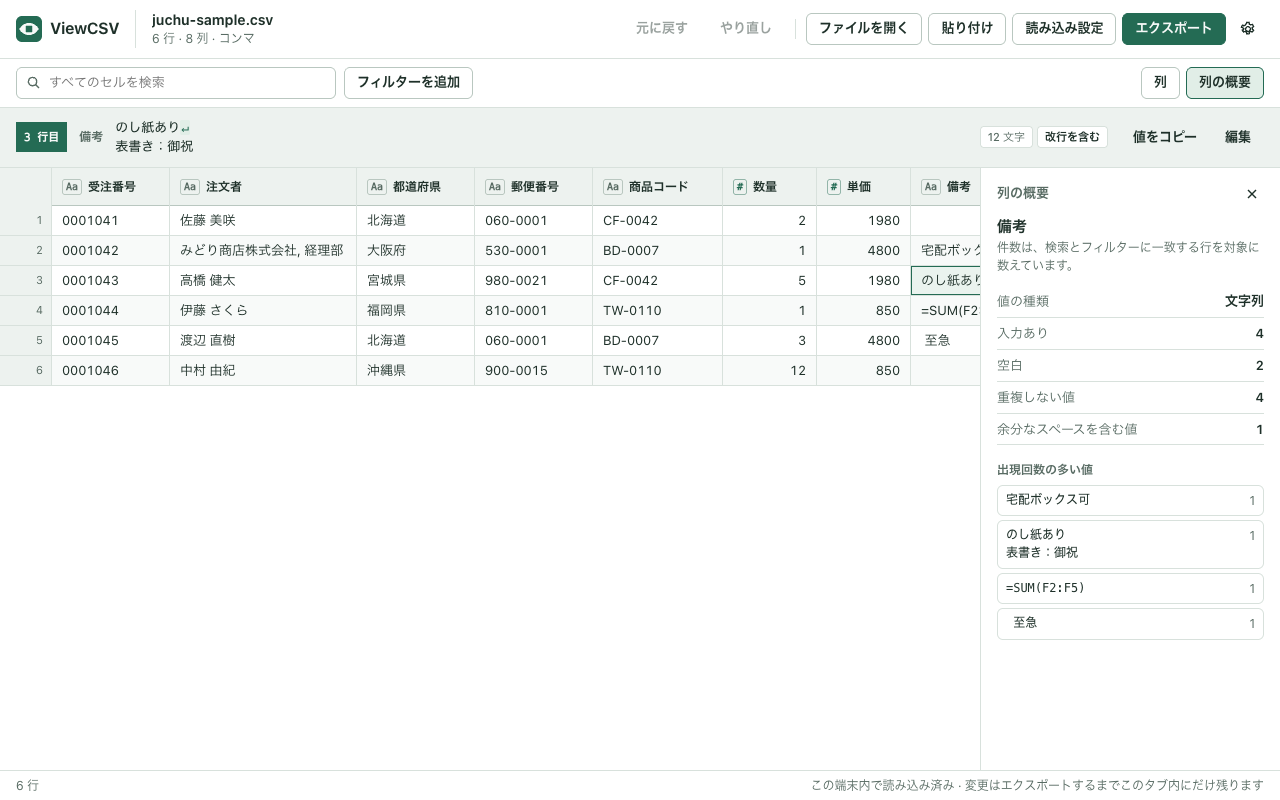Image resolution: width=1280 pixels, height=800 pixels.
Task: Focus the すべてのセルを検索 search field
Action: point(176,83)
